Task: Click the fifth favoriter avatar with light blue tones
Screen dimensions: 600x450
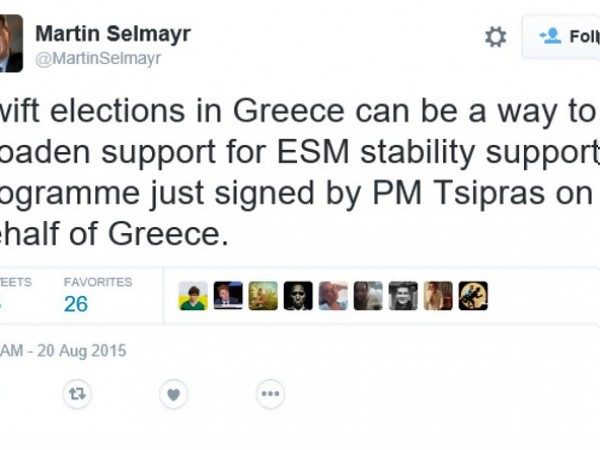Action: click(333, 296)
